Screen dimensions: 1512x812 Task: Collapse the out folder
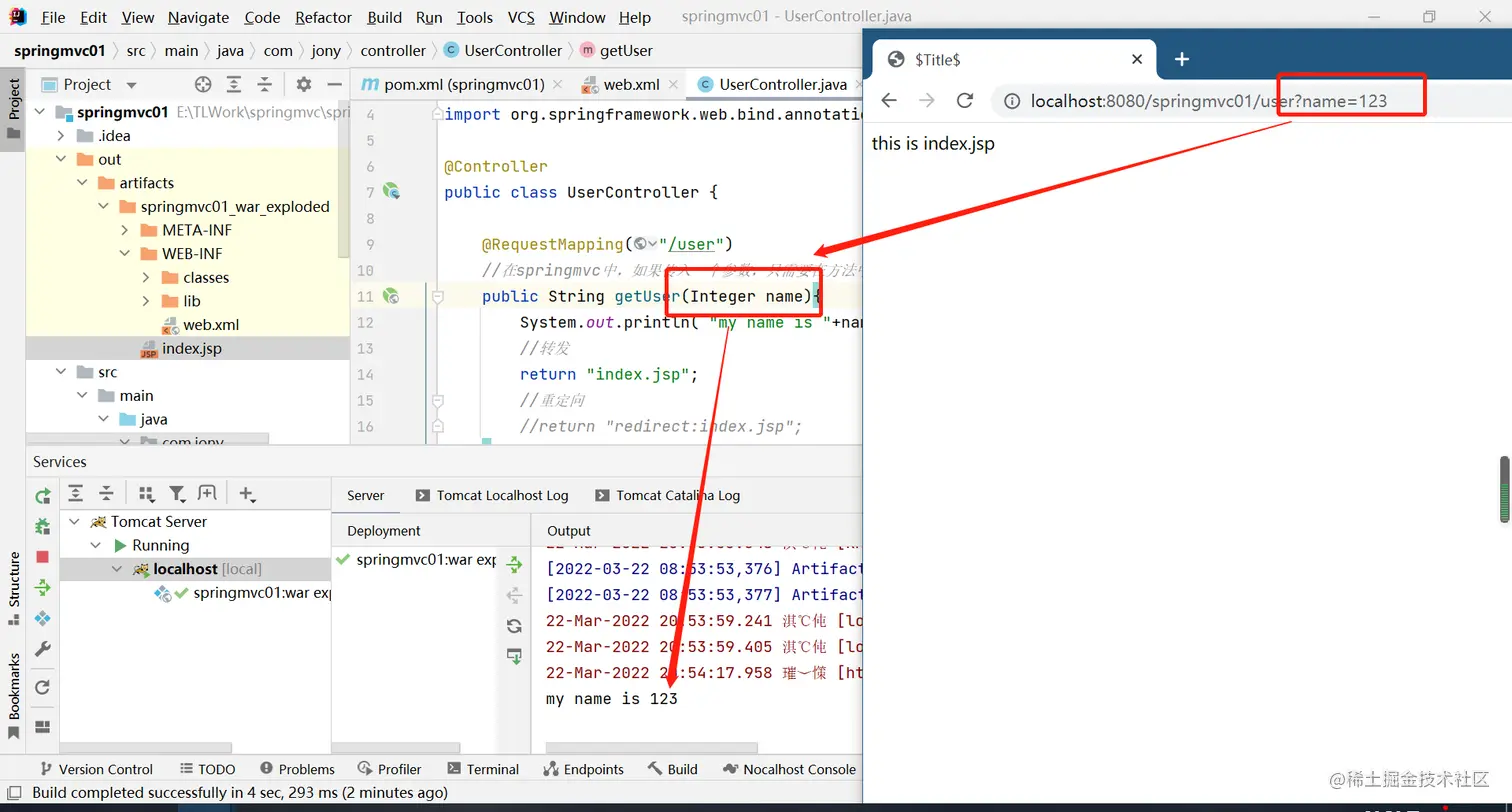tap(61, 159)
